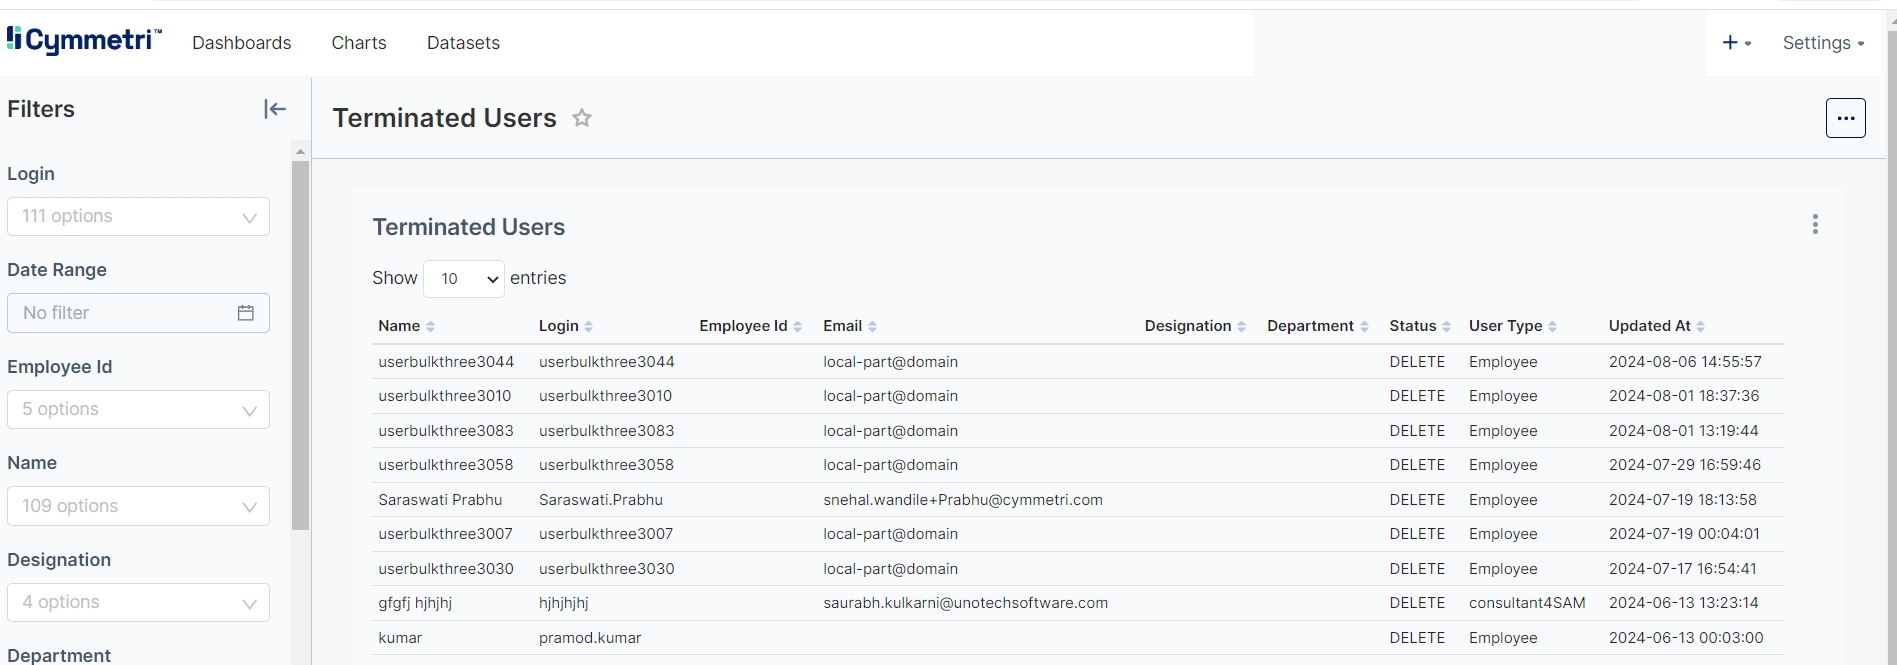Collapse the Filters sidebar panel
The width and height of the screenshot is (1897, 665).
[x=275, y=109]
